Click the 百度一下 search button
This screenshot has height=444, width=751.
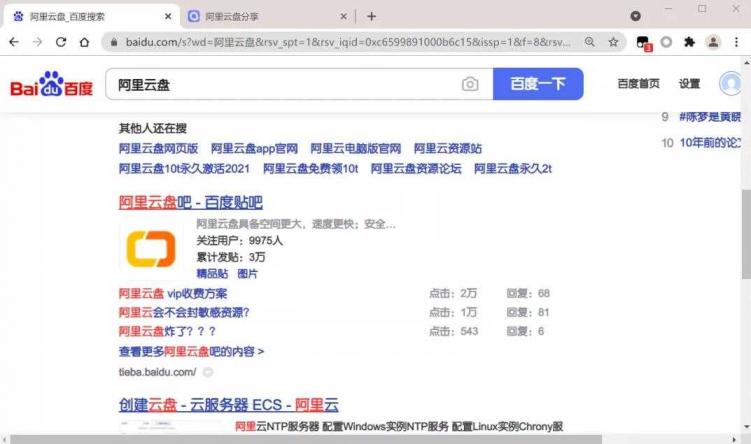pos(538,84)
